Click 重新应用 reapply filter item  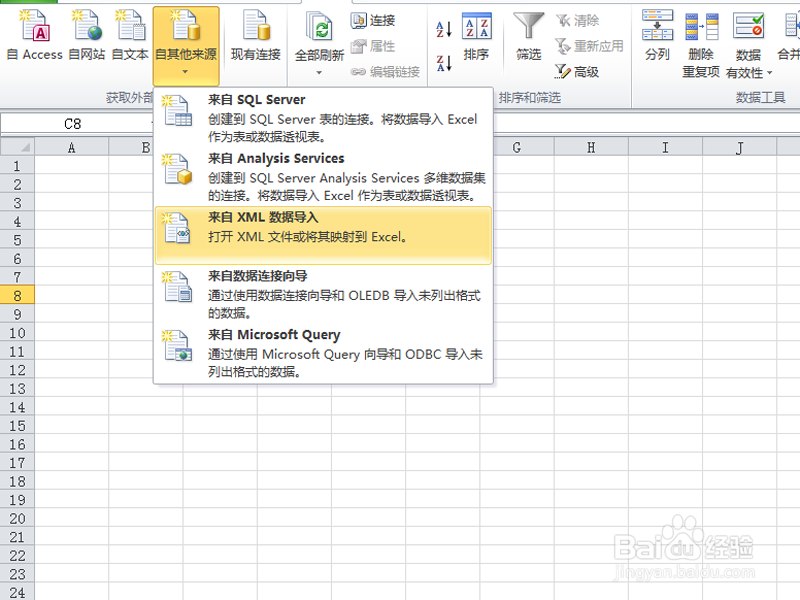pos(589,46)
